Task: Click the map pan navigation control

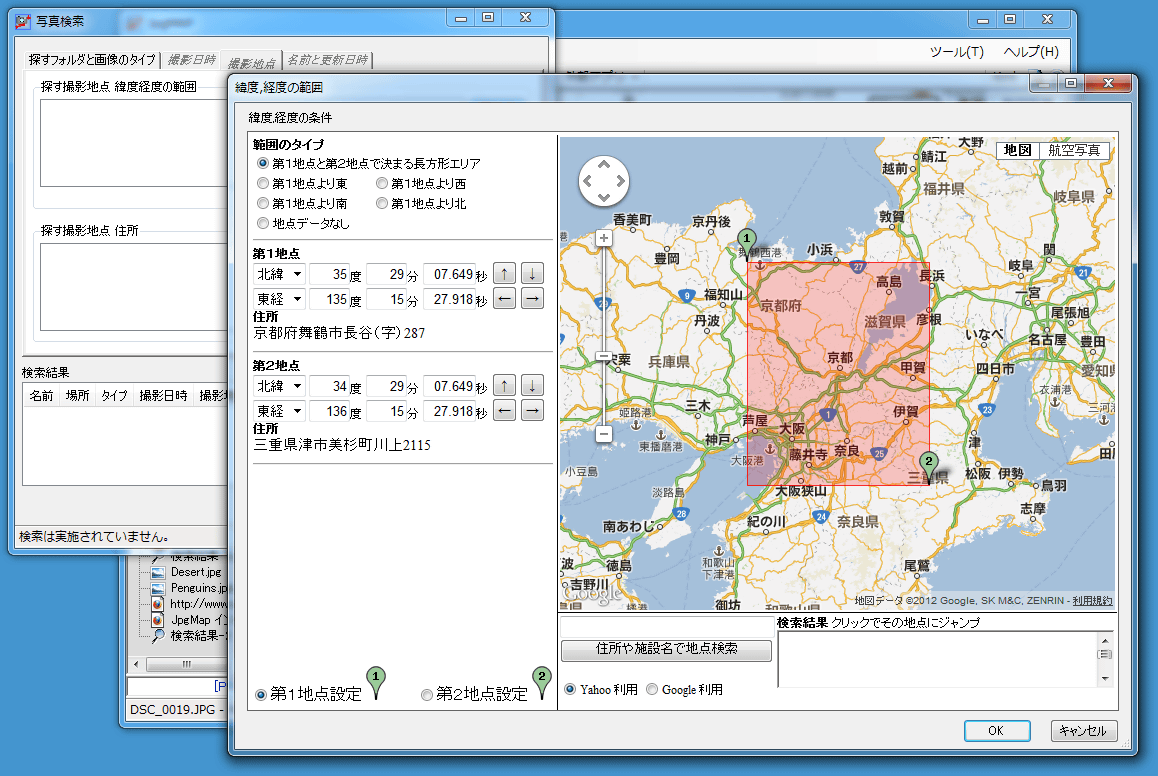Action: coord(603,181)
